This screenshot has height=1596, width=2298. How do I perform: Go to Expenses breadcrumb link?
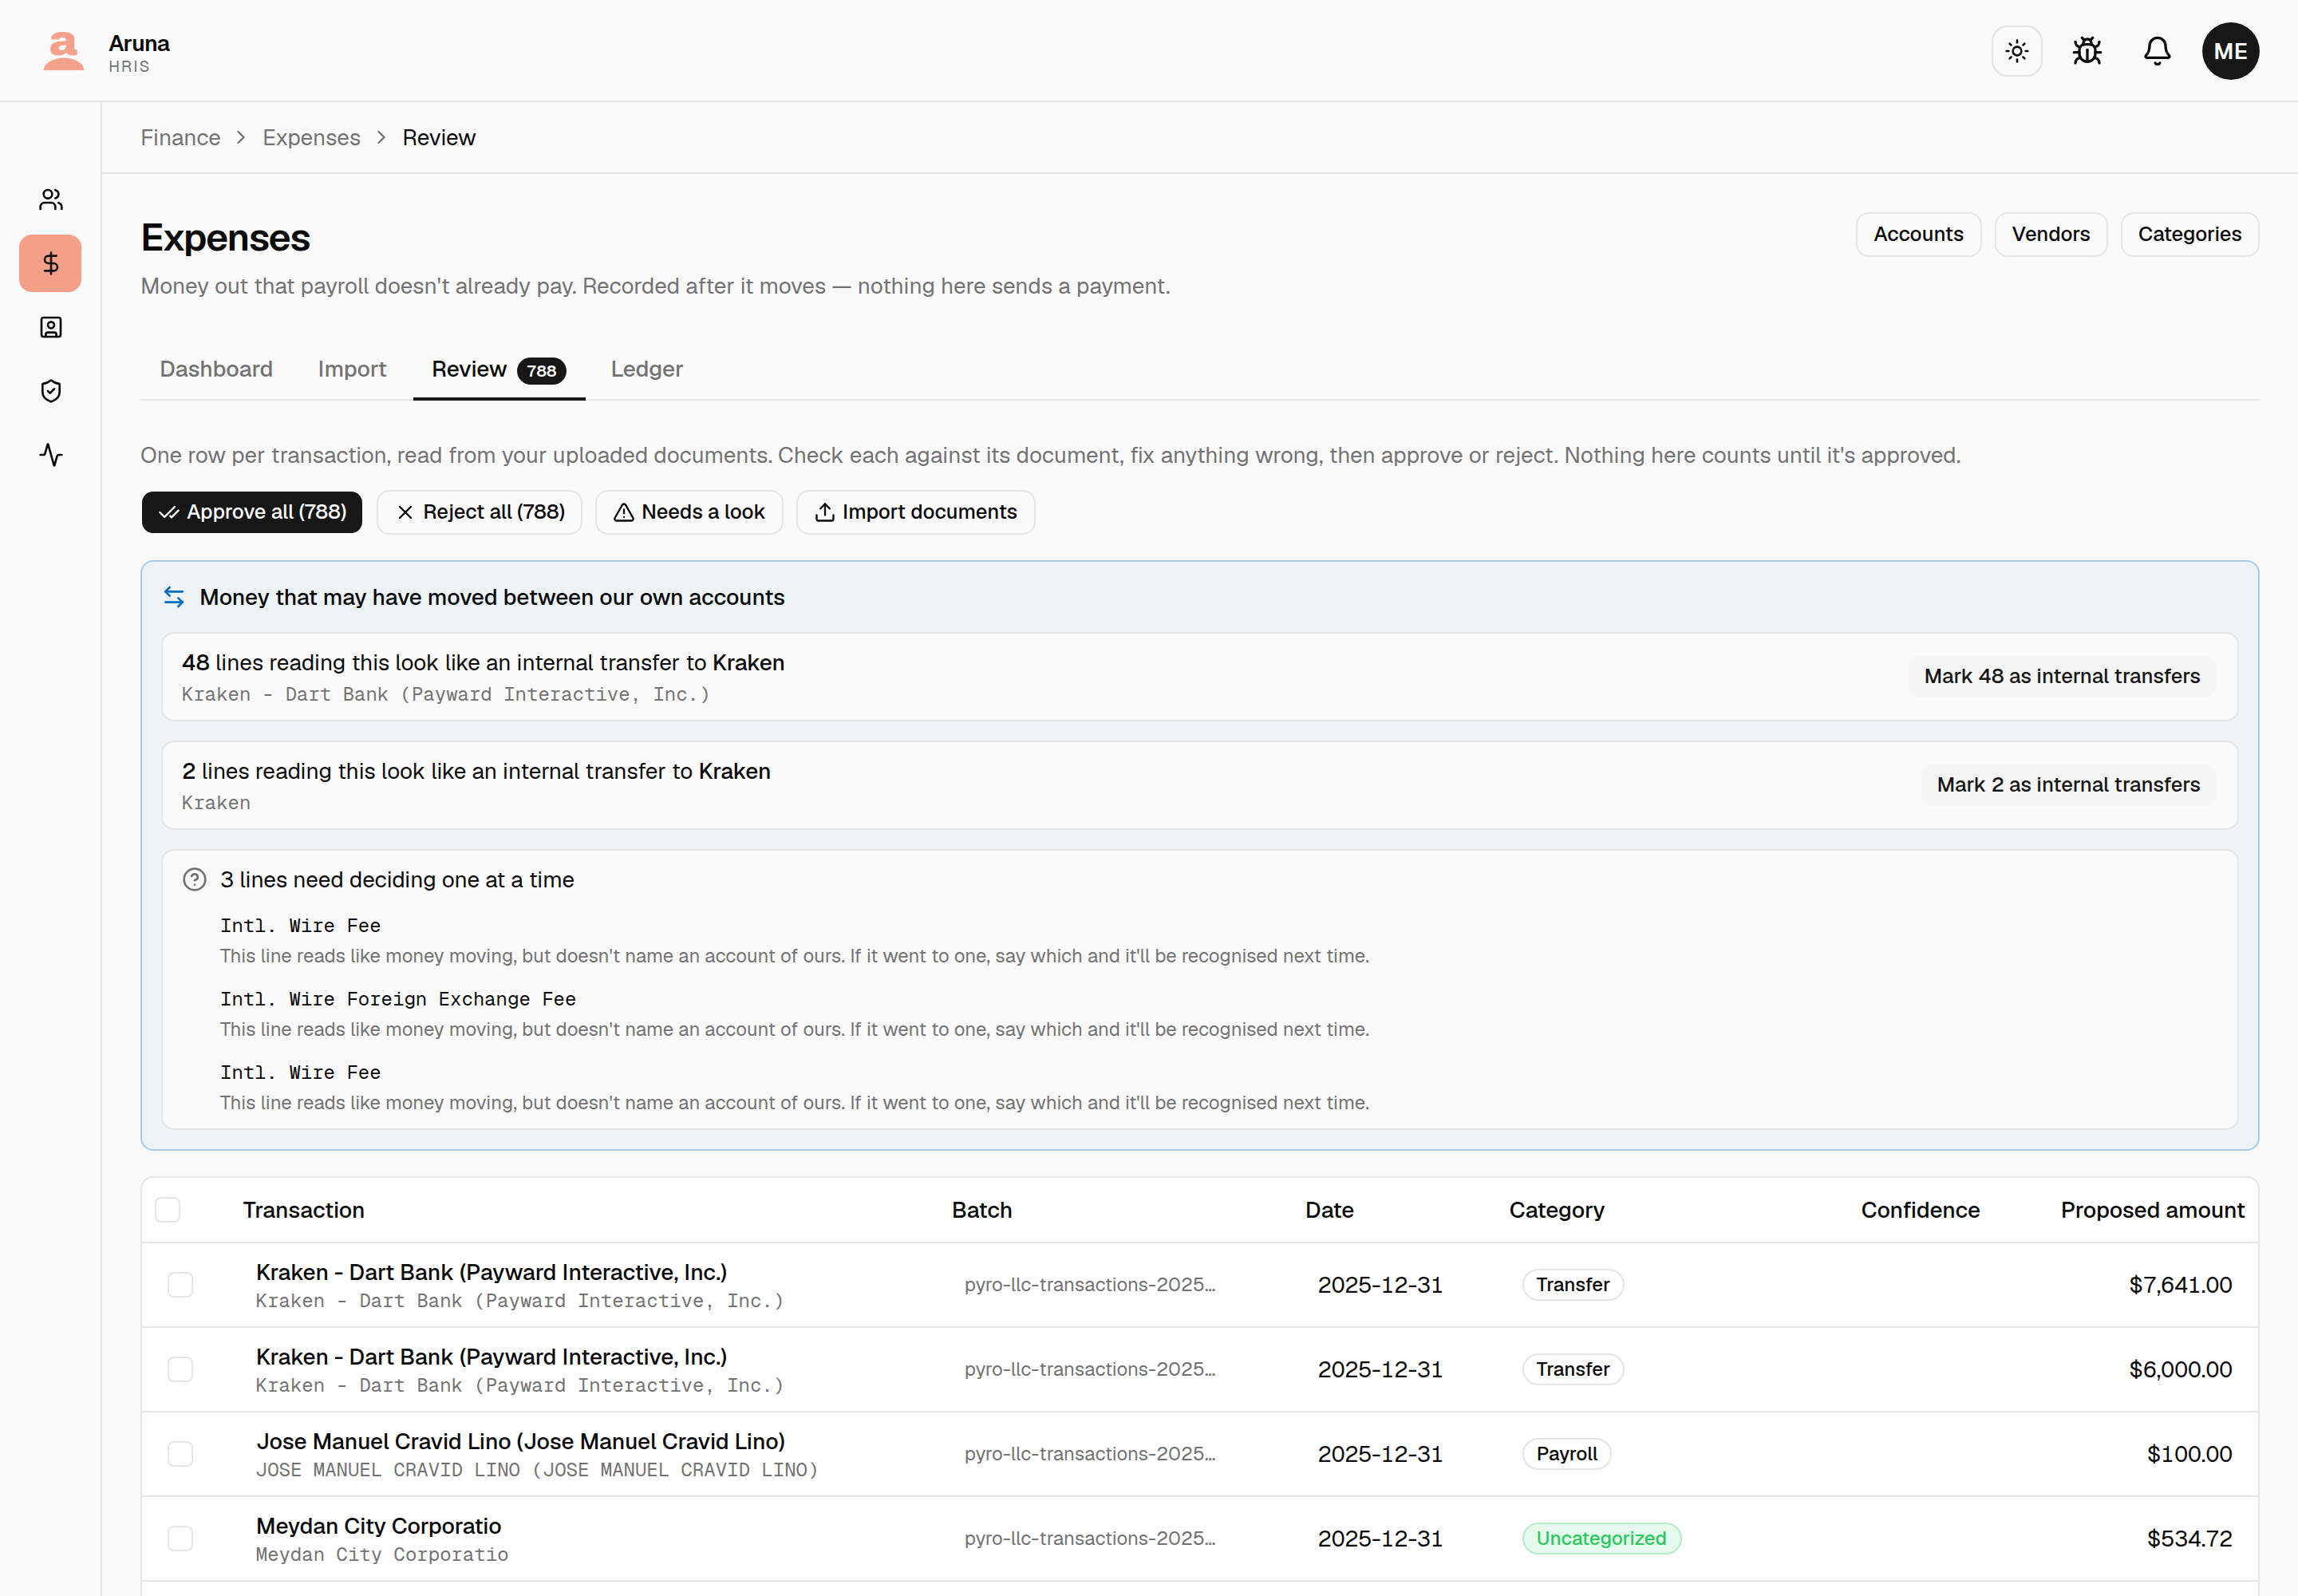click(311, 138)
